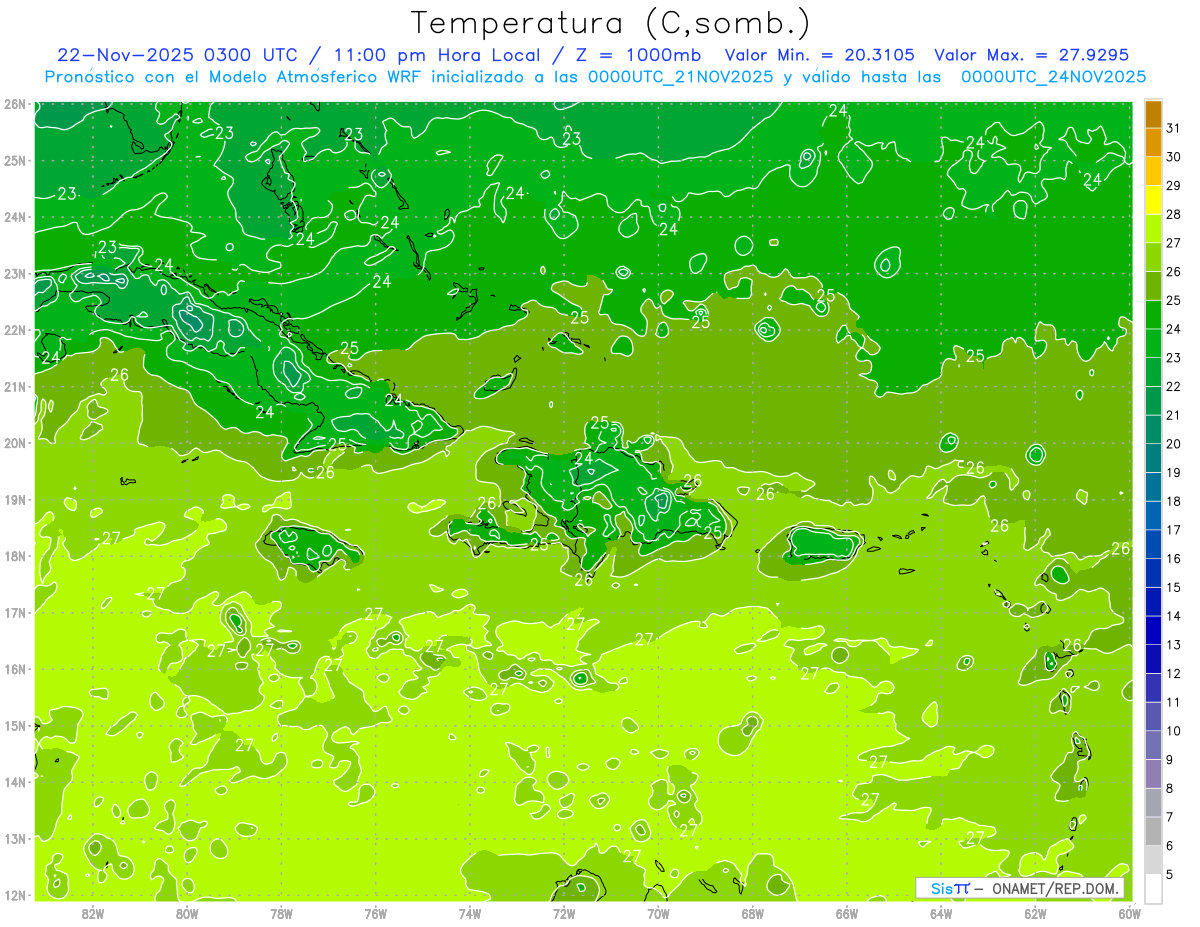
Task: Click the "70W" longitude axis label
Action: click(658, 913)
